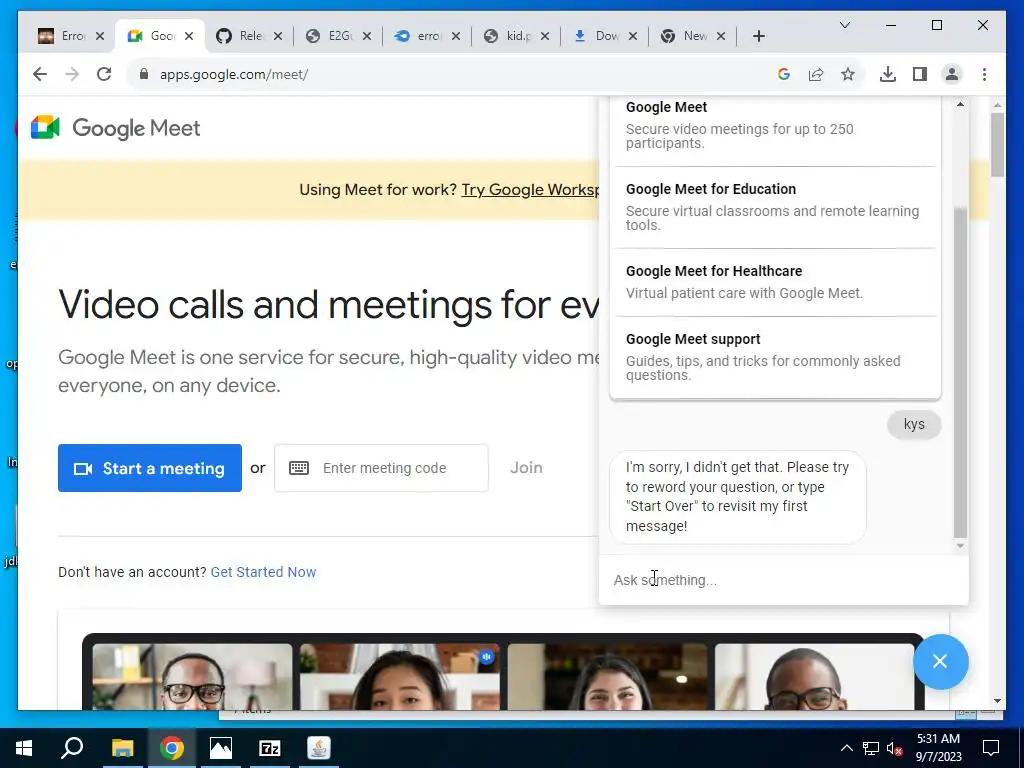
Task: Click the browser forward arrow
Action: [72, 74]
